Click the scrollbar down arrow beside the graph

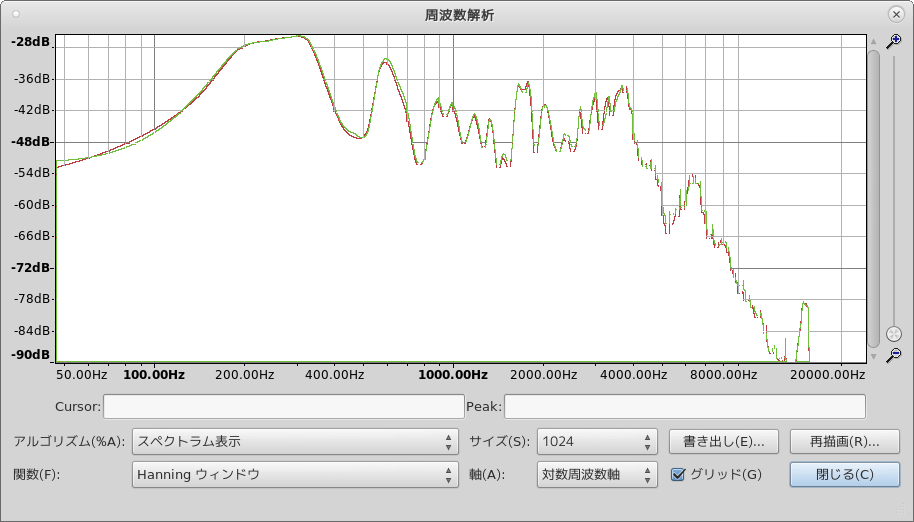coord(873,355)
